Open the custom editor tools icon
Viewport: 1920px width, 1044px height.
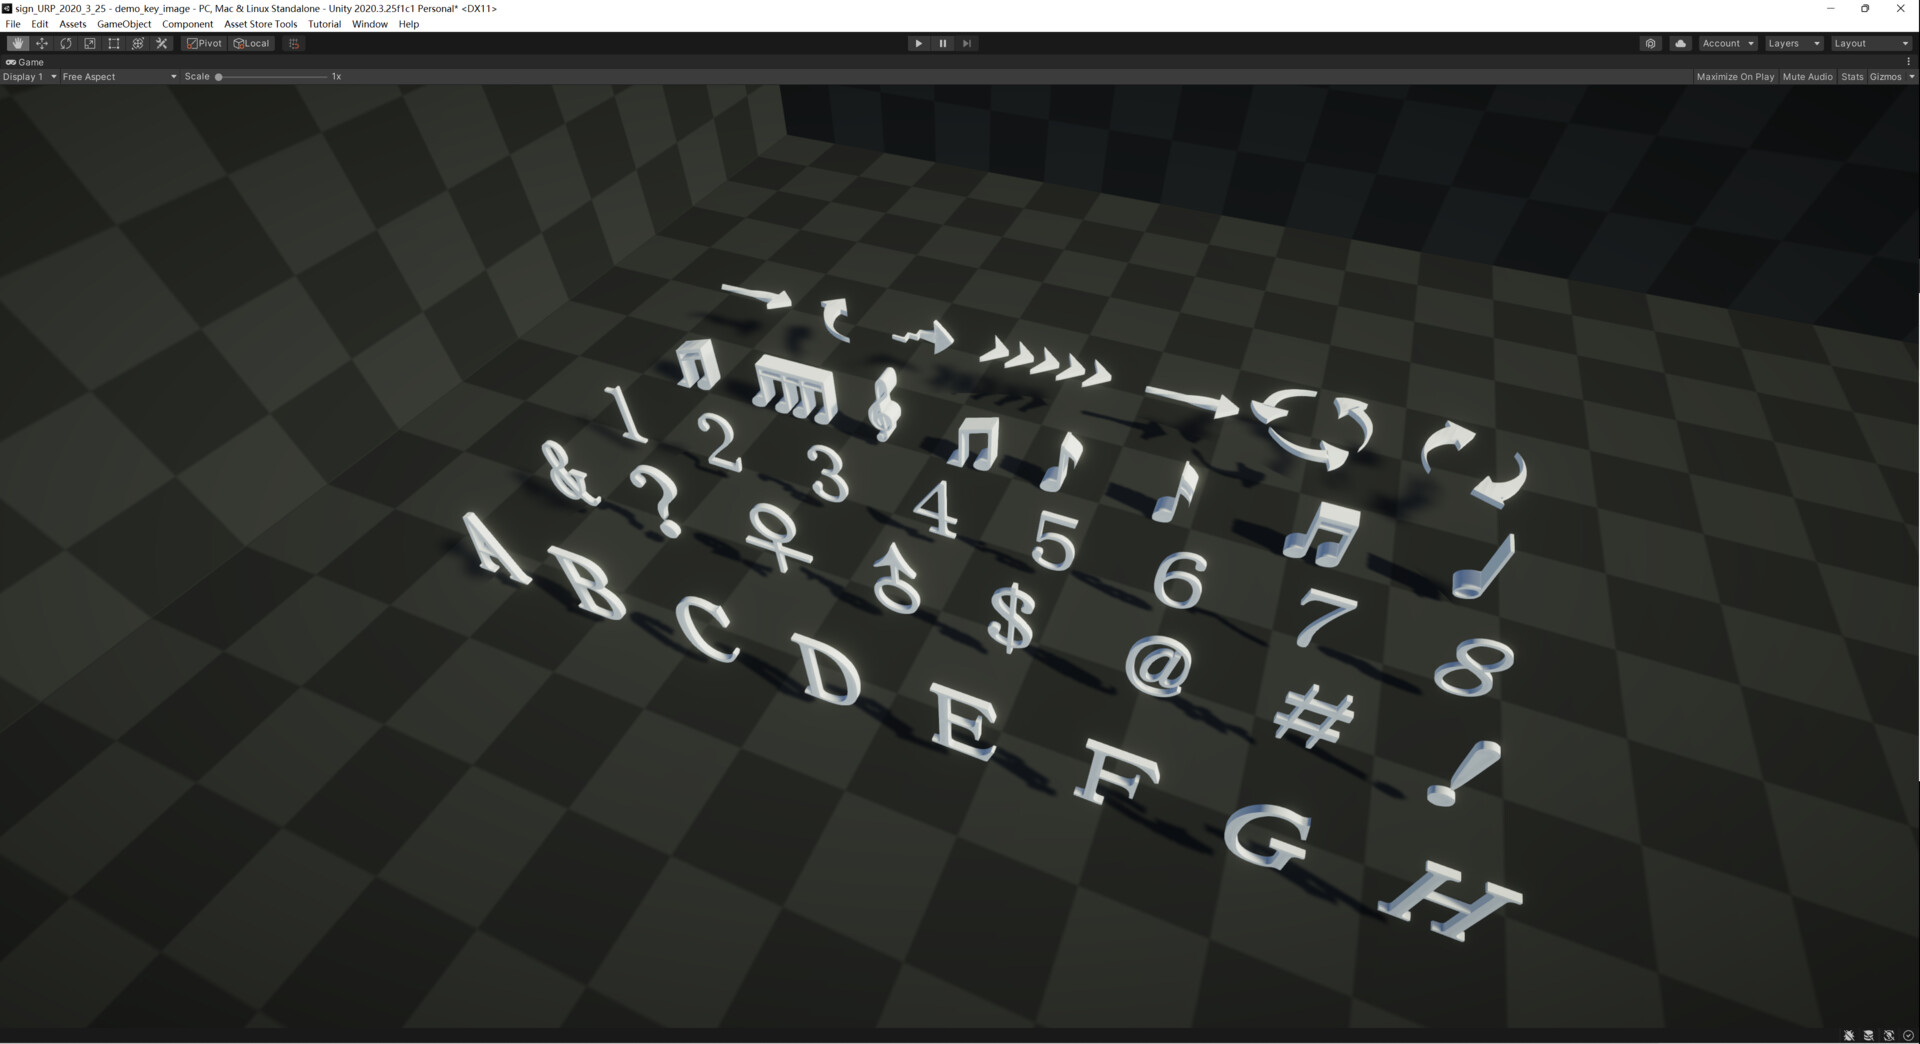click(161, 43)
